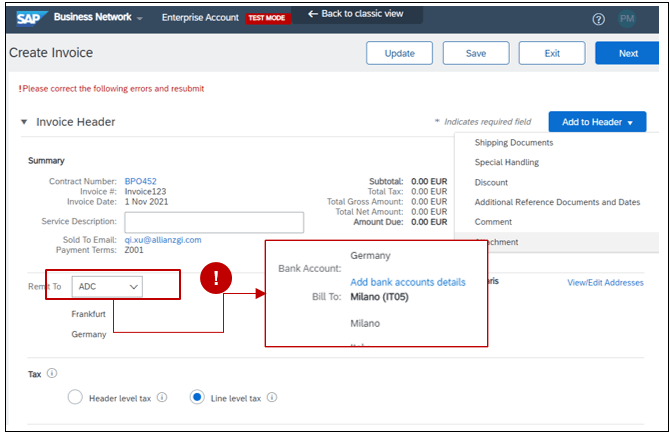Click the Save button
This screenshot has height=434, width=670.
point(476,53)
